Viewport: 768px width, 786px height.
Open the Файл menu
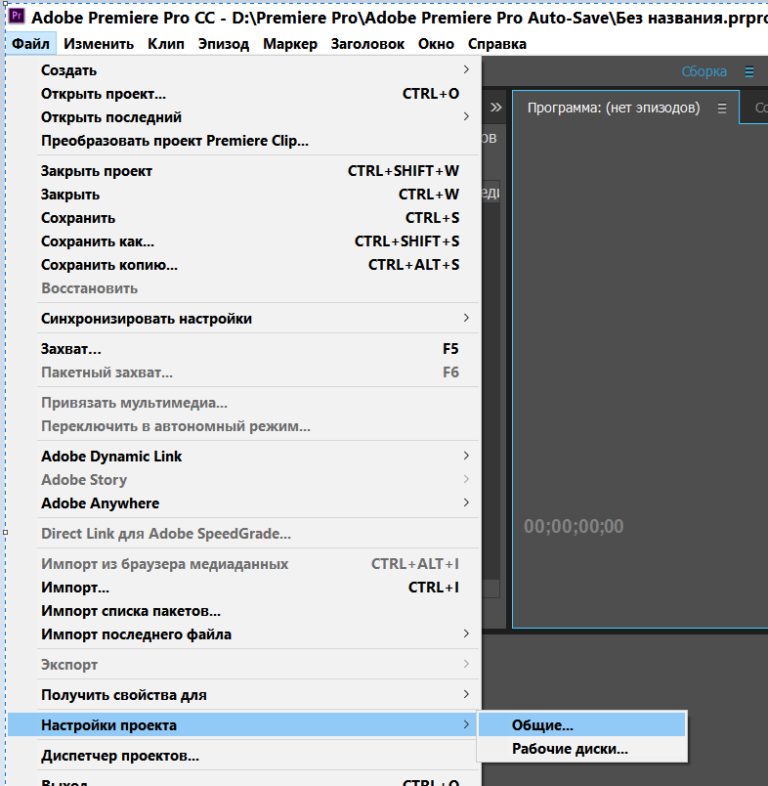[x=31, y=44]
